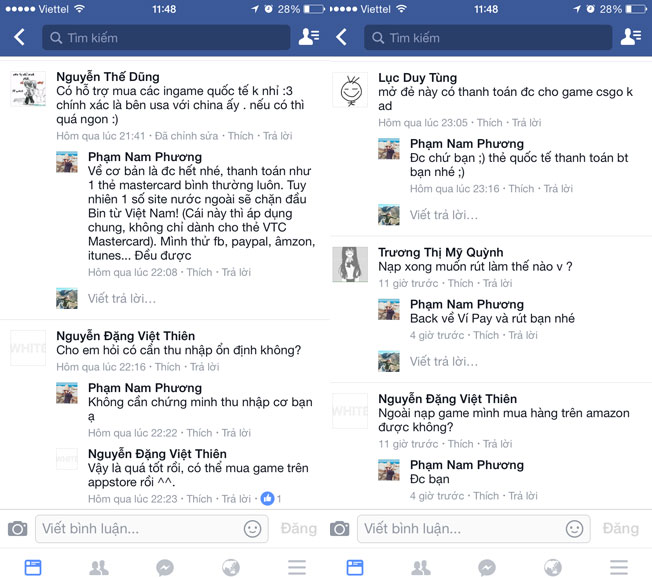Image resolution: width=652 pixels, height=578 pixels.
Task: Select friends tab icon in left bottom bar
Action: click(99, 568)
